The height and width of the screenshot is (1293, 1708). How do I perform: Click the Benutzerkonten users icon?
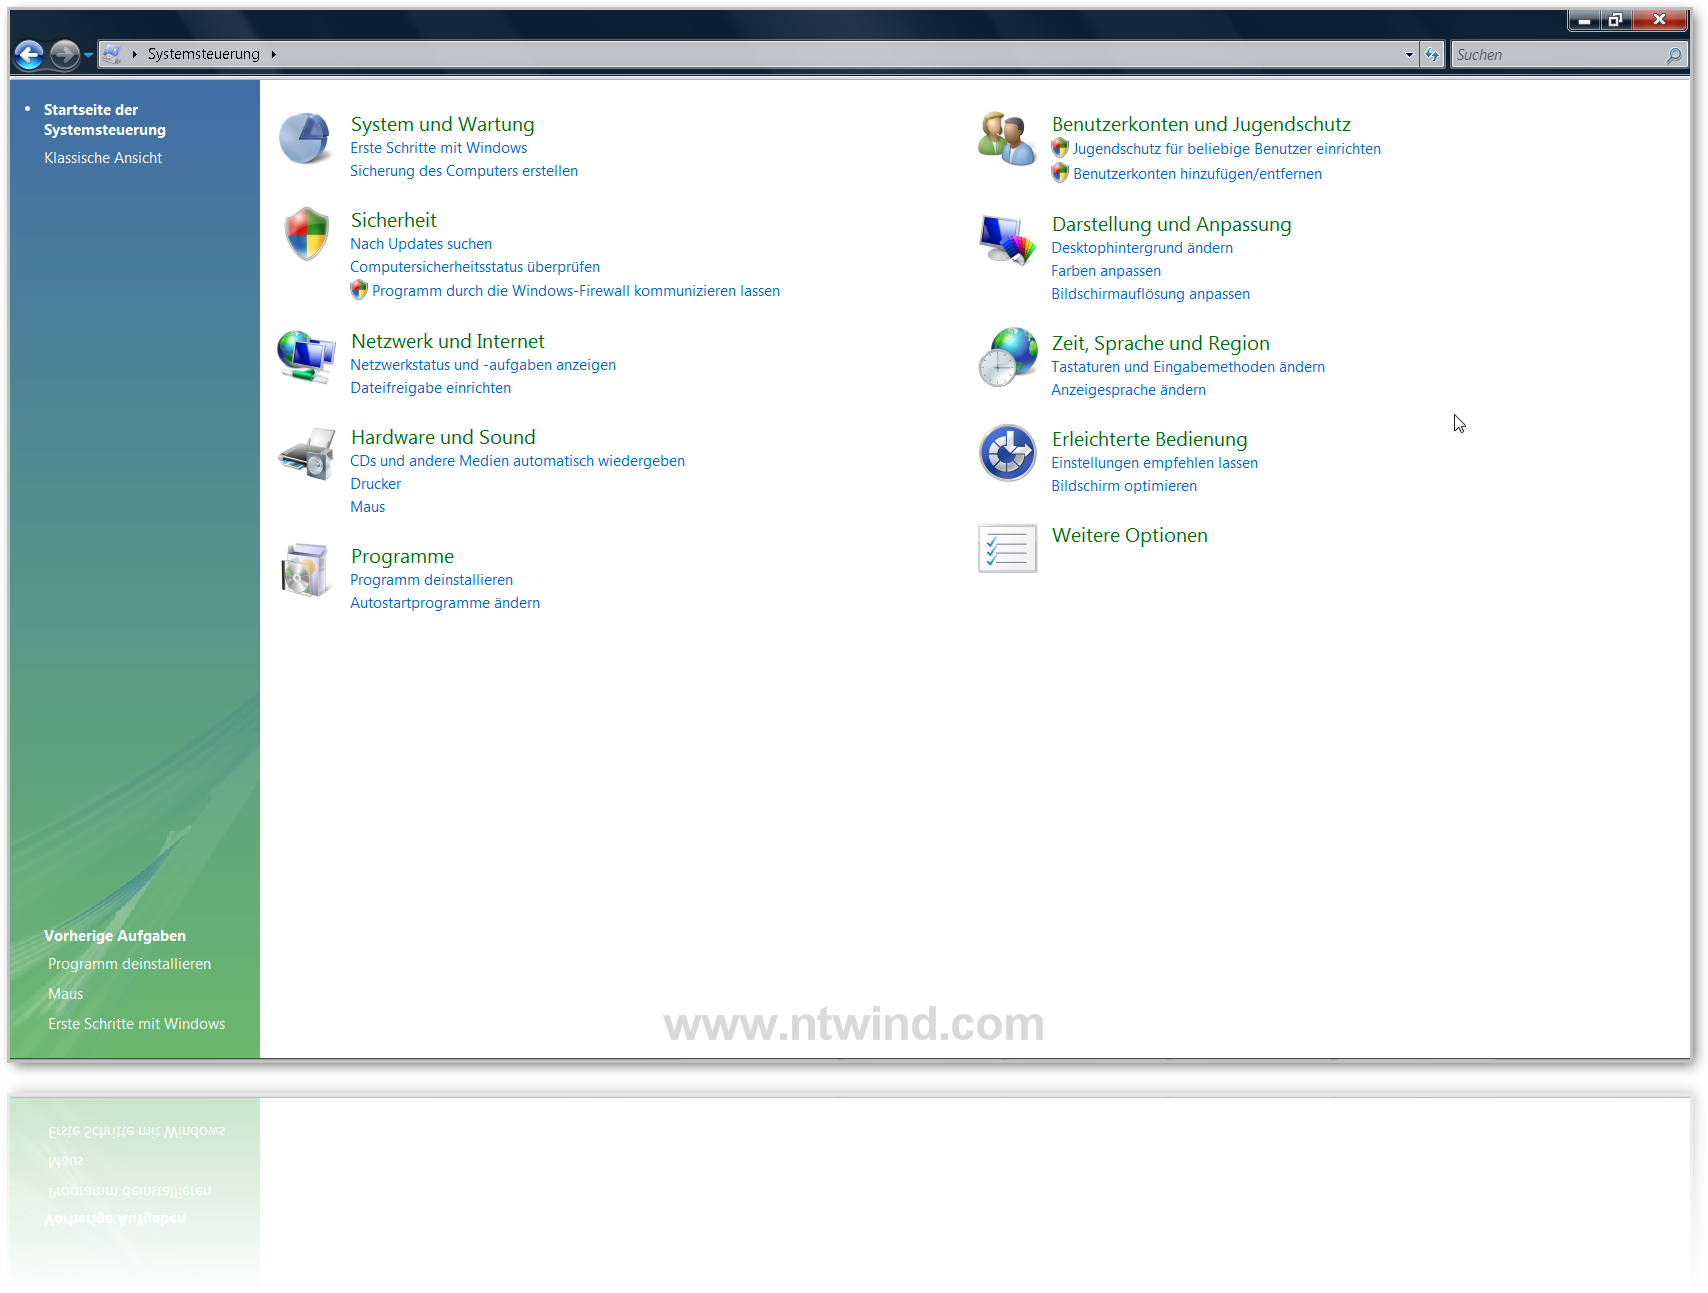(1006, 139)
